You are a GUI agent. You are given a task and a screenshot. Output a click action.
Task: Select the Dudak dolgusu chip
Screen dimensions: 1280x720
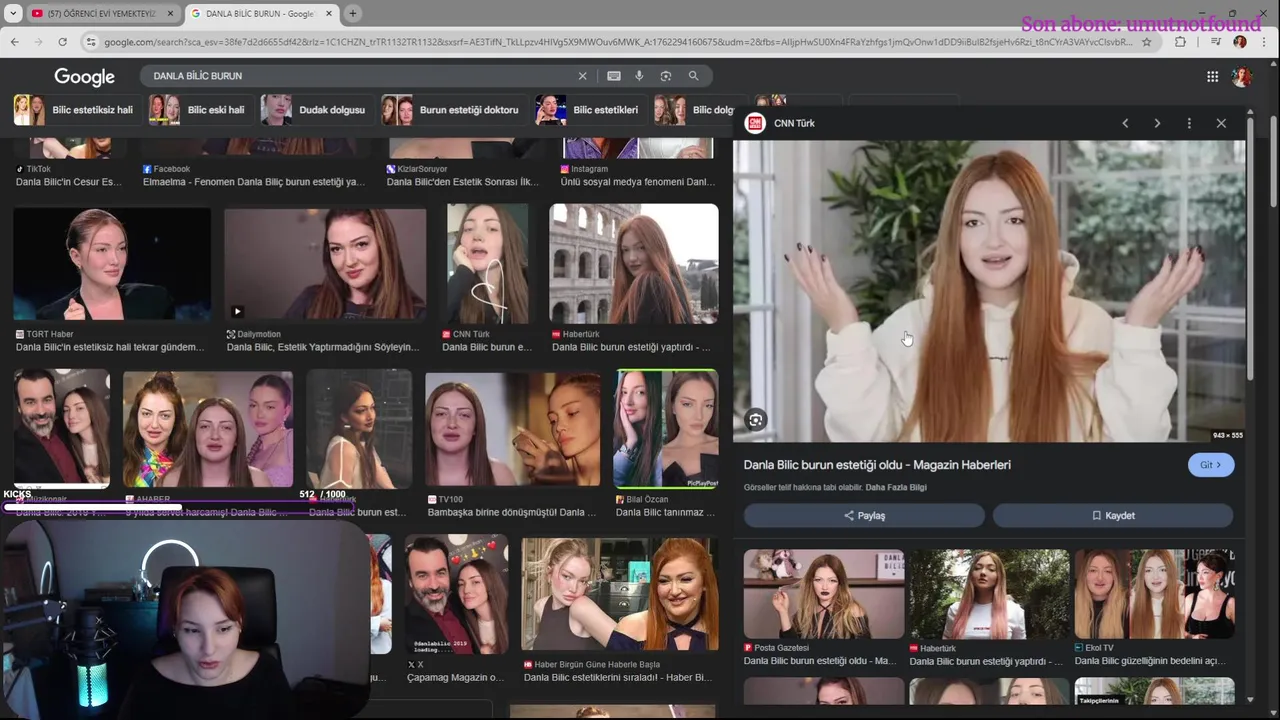pyautogui.click(x=315, y=110)
